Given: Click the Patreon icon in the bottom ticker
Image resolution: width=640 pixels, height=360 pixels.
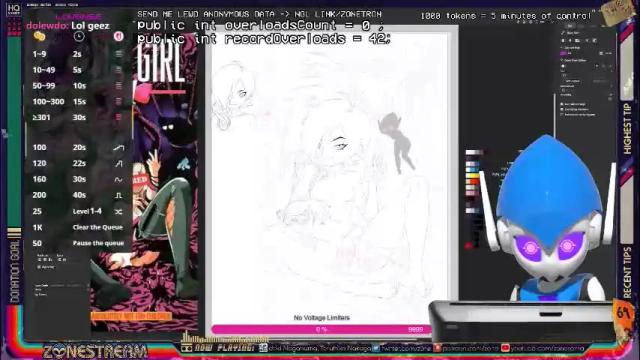Looking at the screenshot, I should pyautogui.click(x=438, y=348).
